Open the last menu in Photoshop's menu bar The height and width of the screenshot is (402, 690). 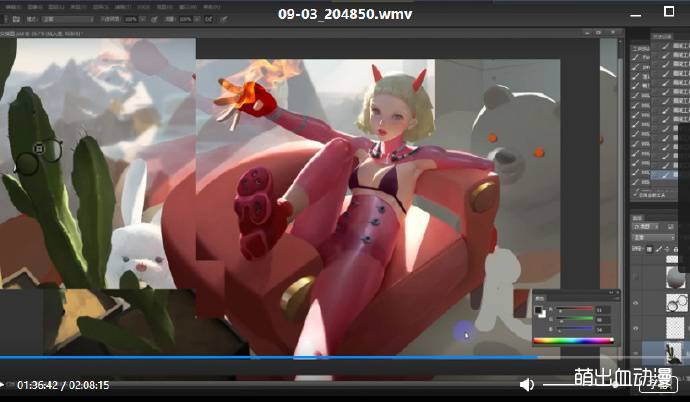pyautogui.click(x=212, y=7)
